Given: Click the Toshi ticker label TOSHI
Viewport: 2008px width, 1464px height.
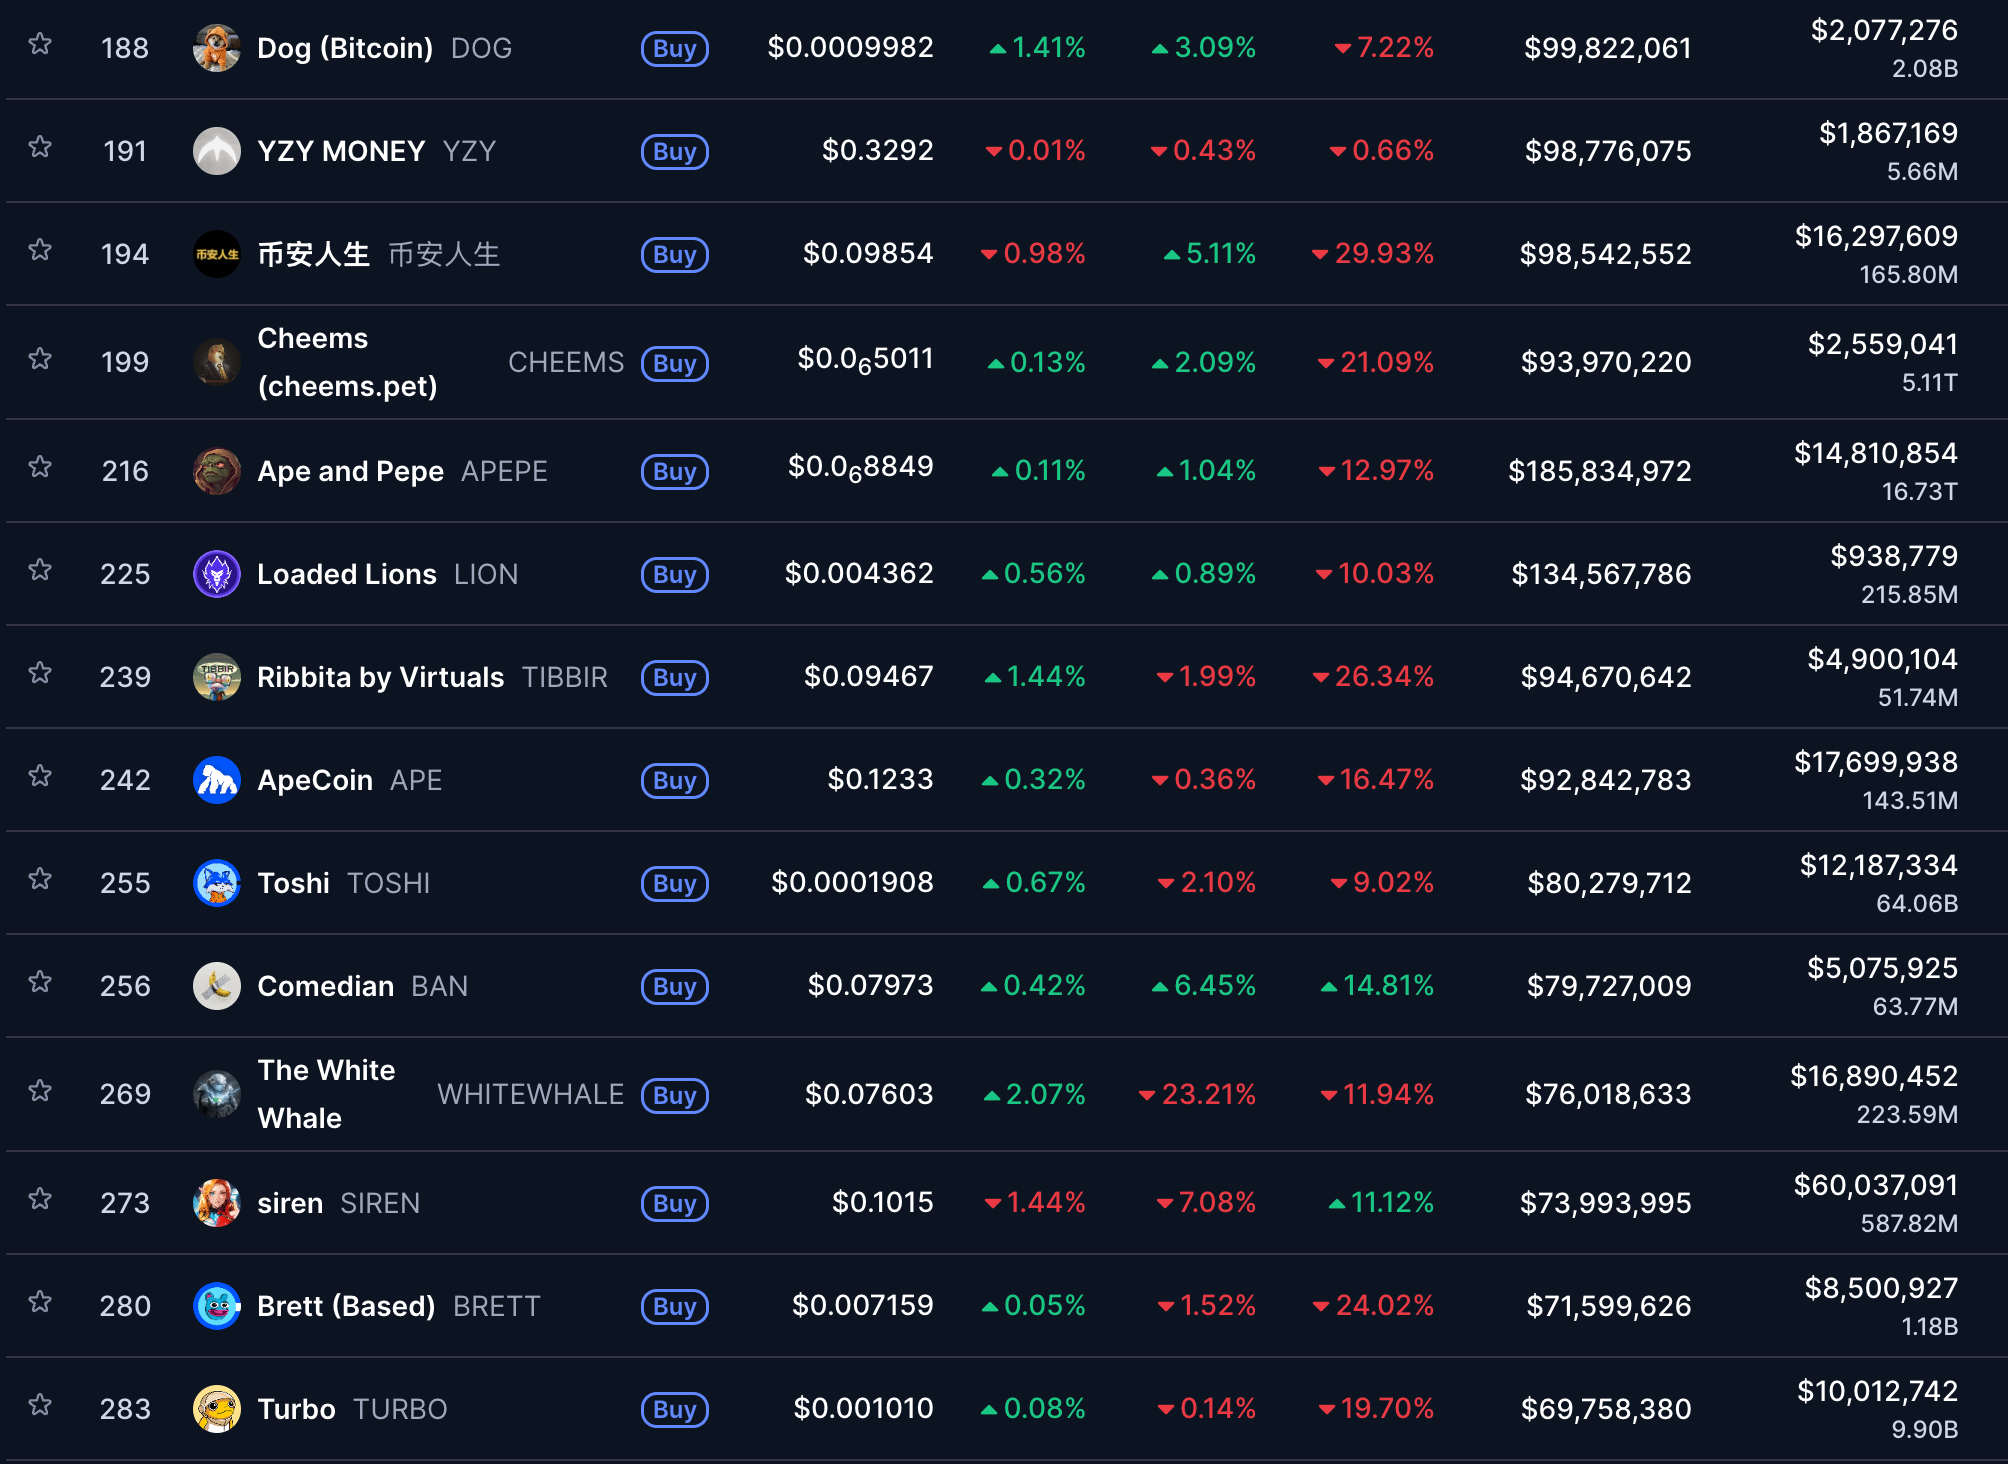Looking at the screenshot, I should (388, 883).
